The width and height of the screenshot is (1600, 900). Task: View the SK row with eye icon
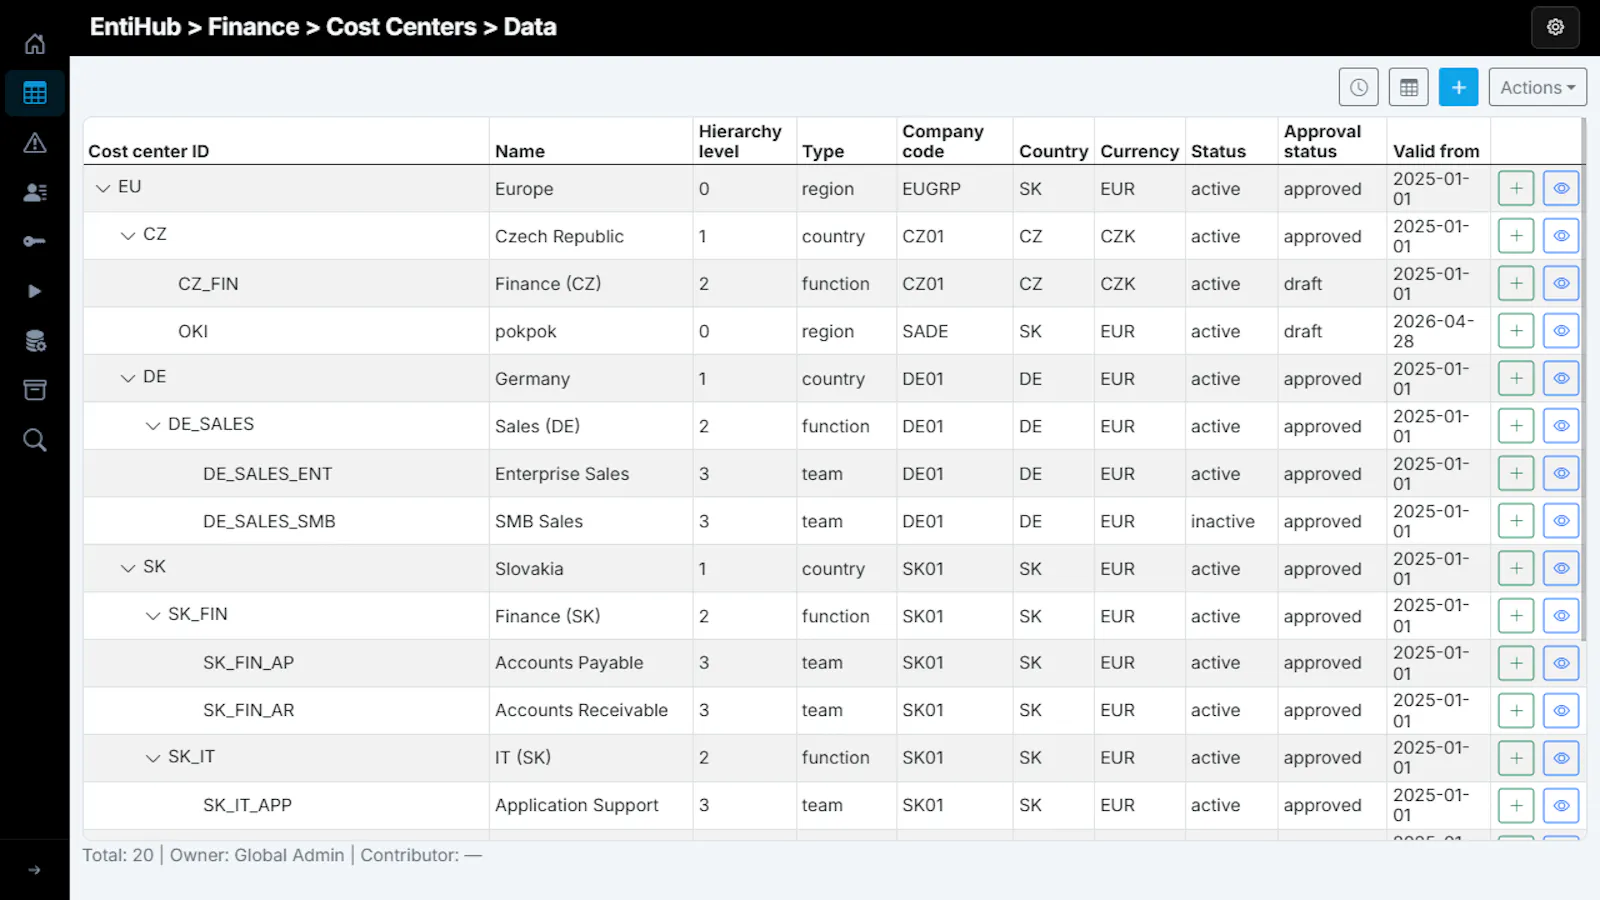[1561, 568]
